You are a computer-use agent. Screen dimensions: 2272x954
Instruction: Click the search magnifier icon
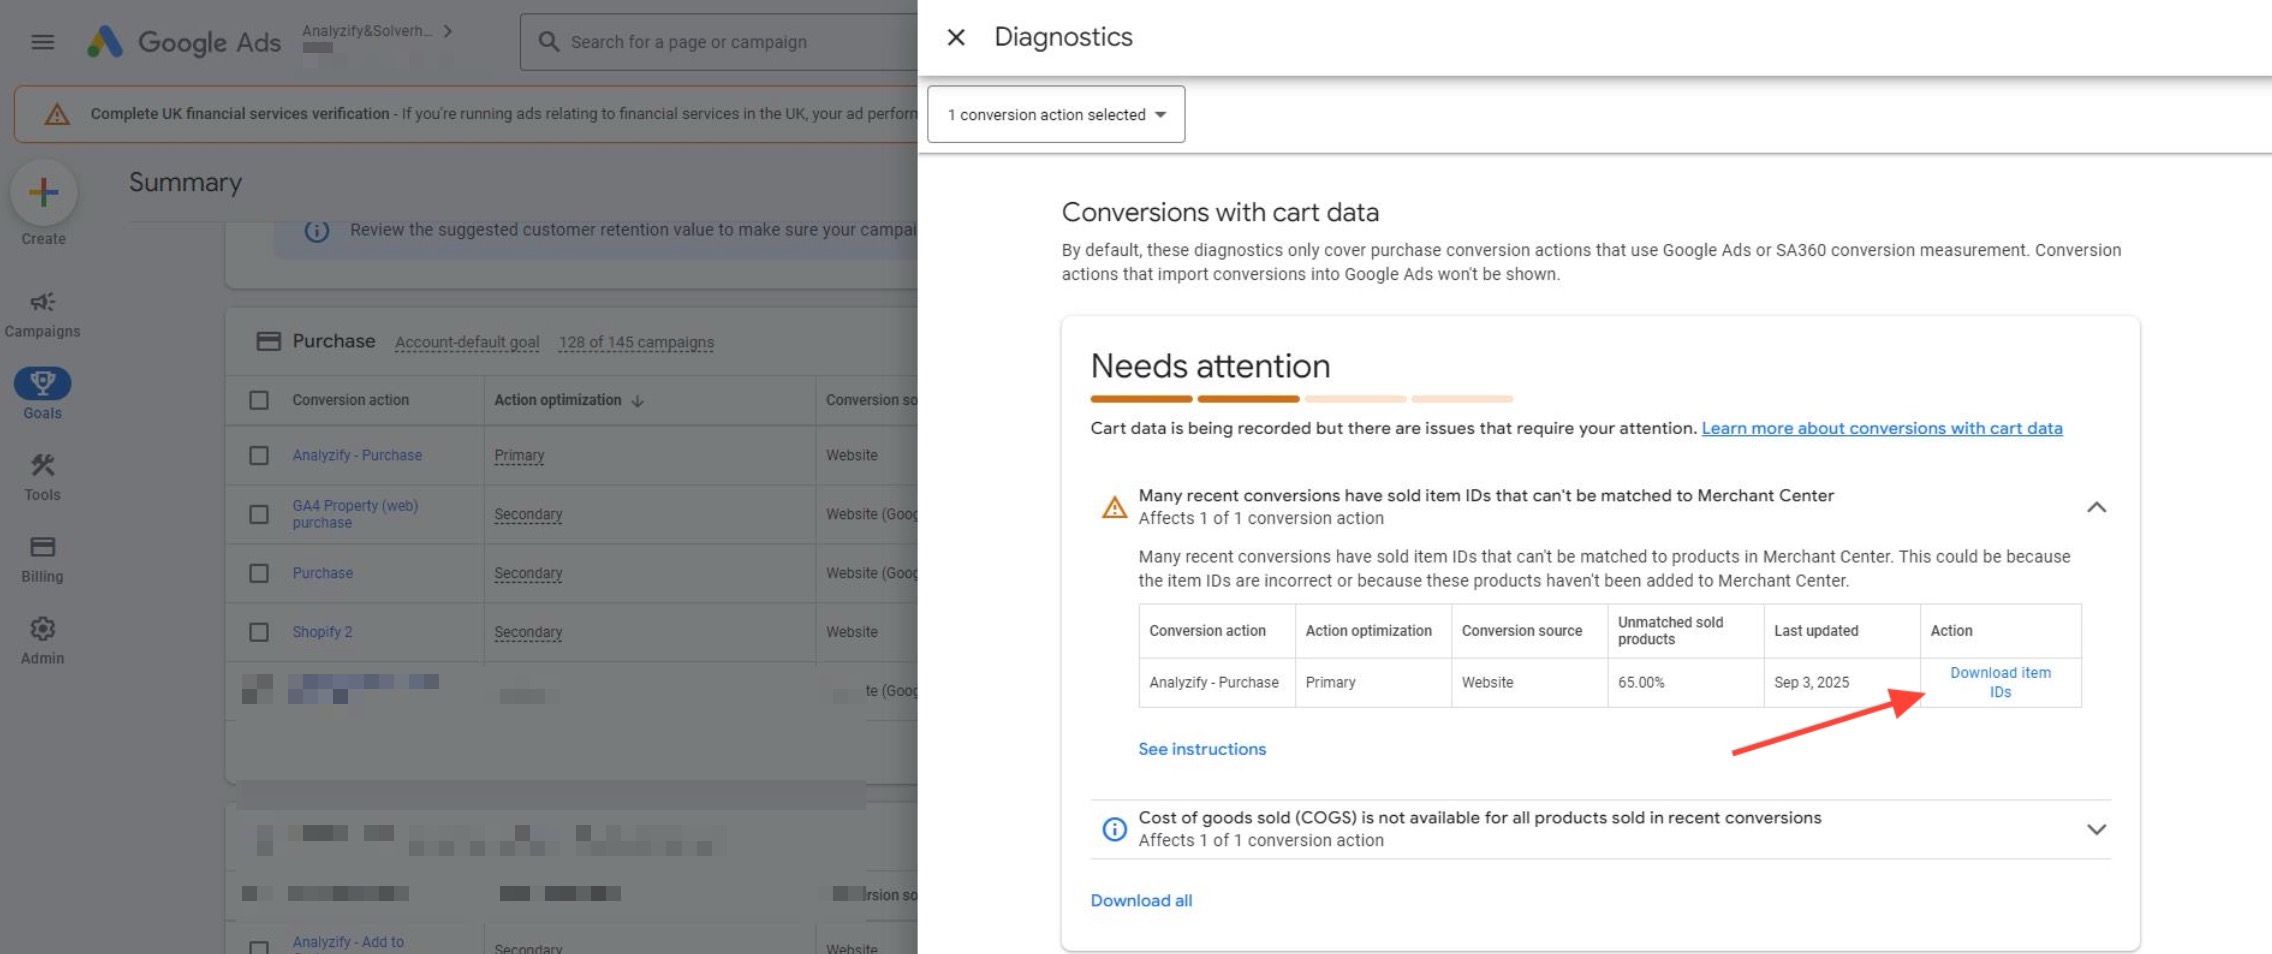tap(548, 42)
